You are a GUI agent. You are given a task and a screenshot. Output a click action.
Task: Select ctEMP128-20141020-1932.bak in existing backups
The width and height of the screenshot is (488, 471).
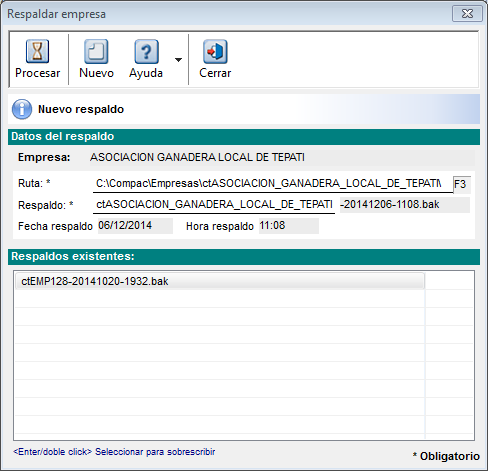point(220,281)
